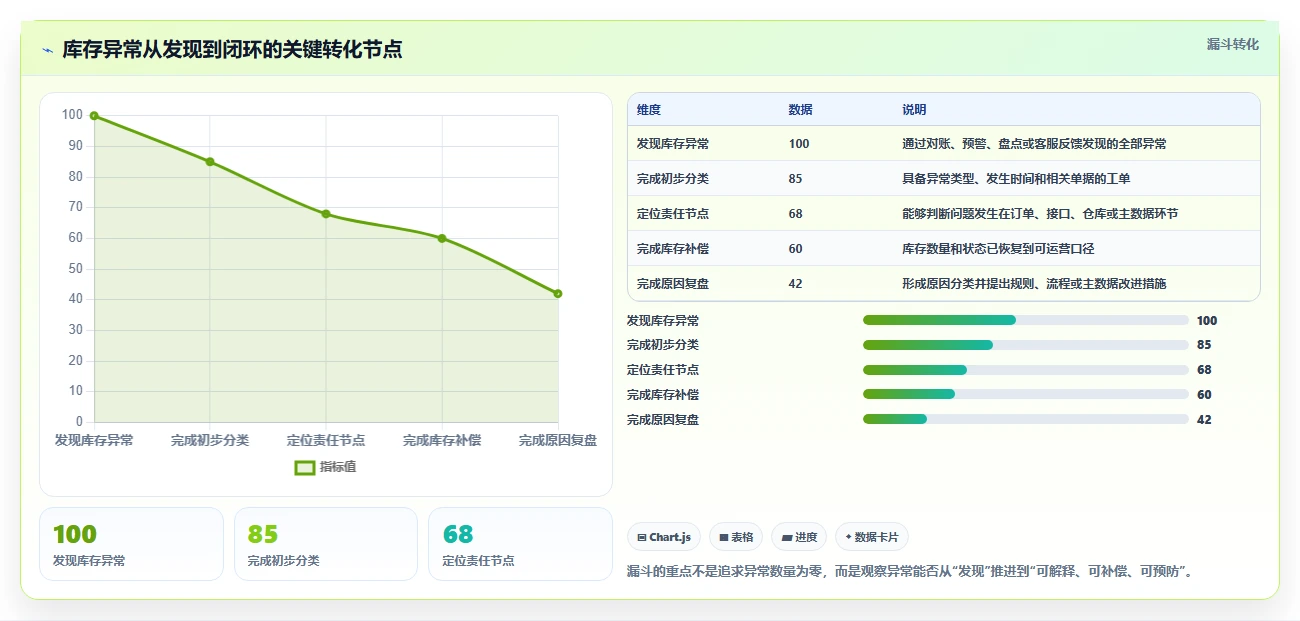Click the 指标值 legend text

point(338,467)
